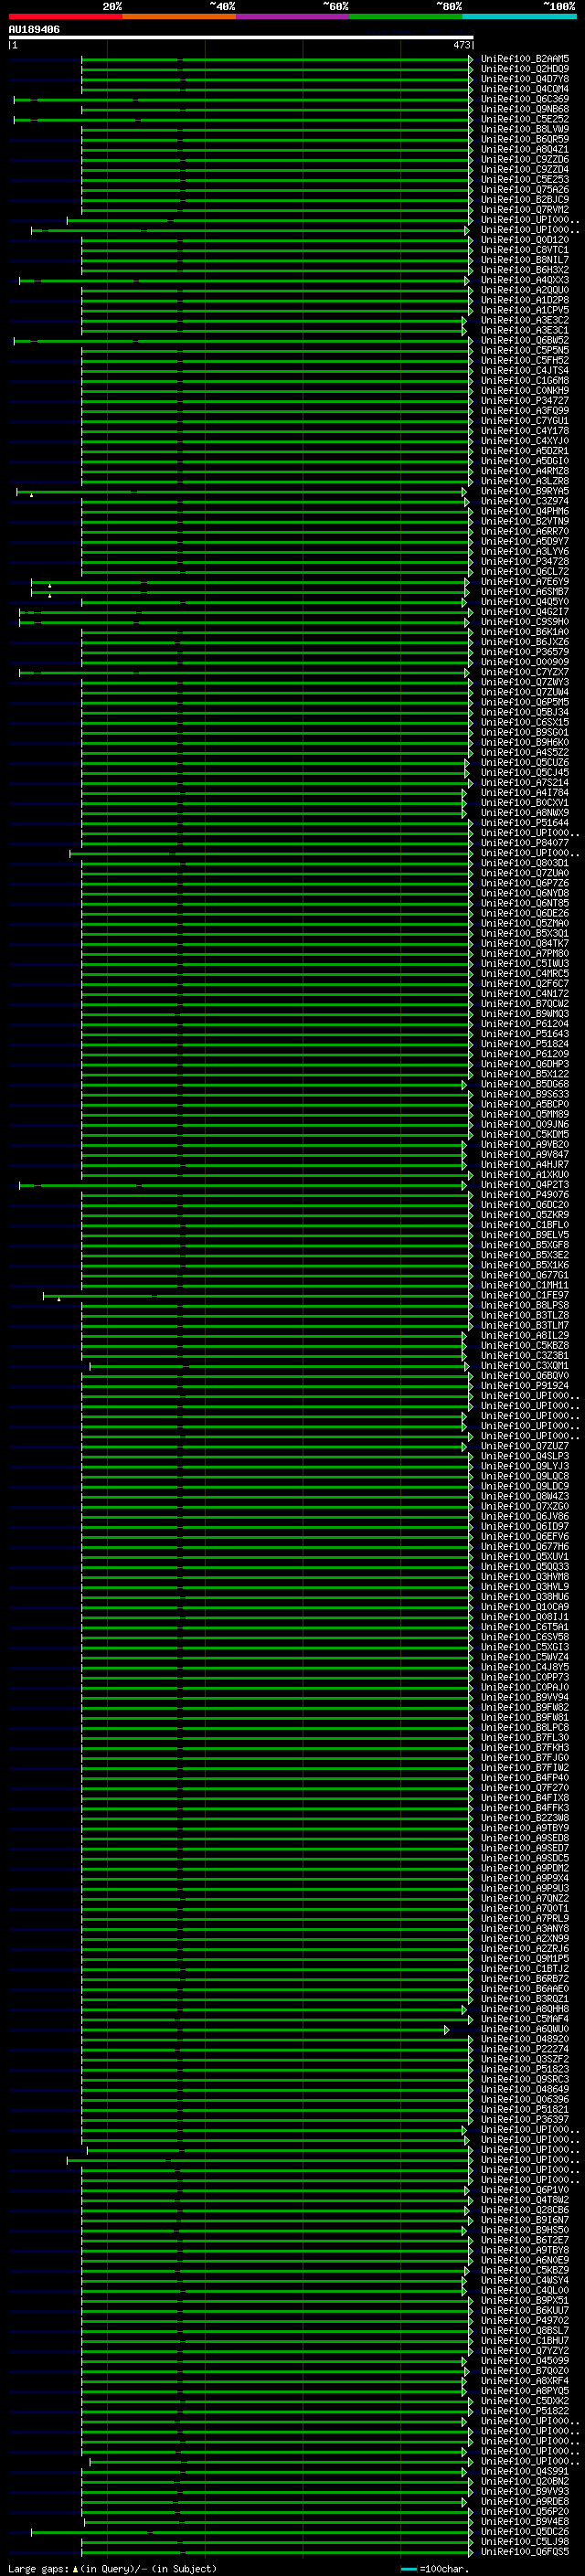
Task: Select the UniRef100_C6SX15 label
Action: pyautogui.click(x=525, y=722)
